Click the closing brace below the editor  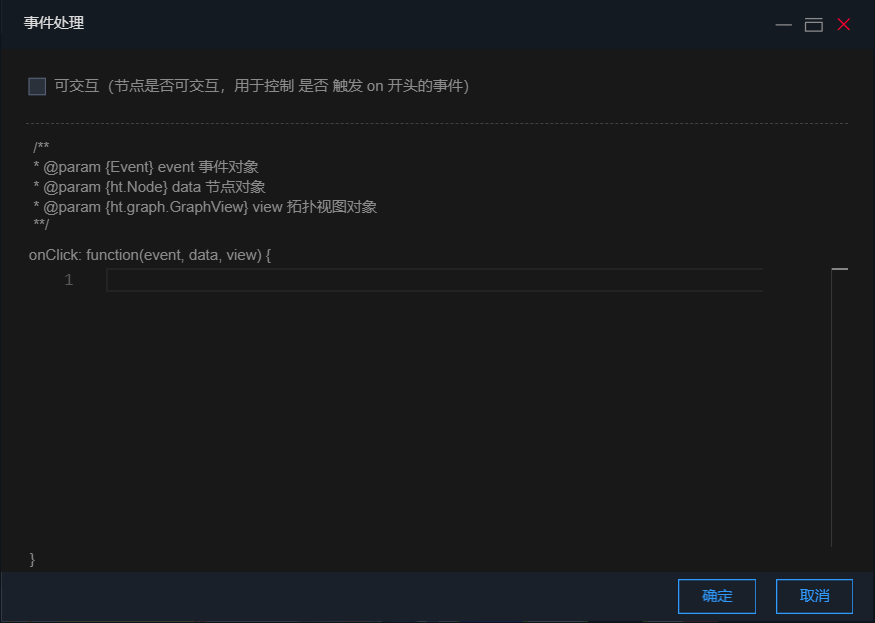click(x=32, y=559)
